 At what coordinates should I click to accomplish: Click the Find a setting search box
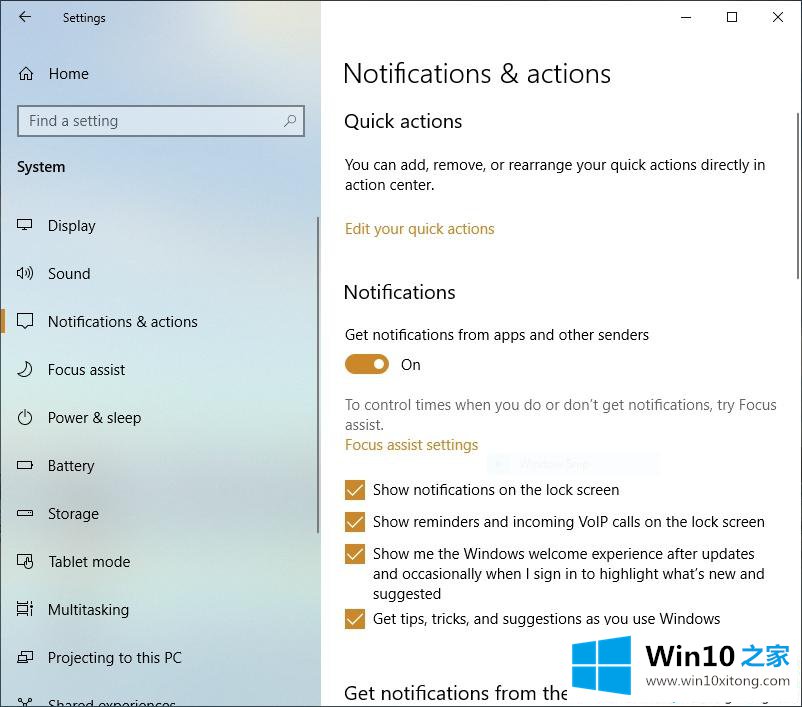click(161, 121)
